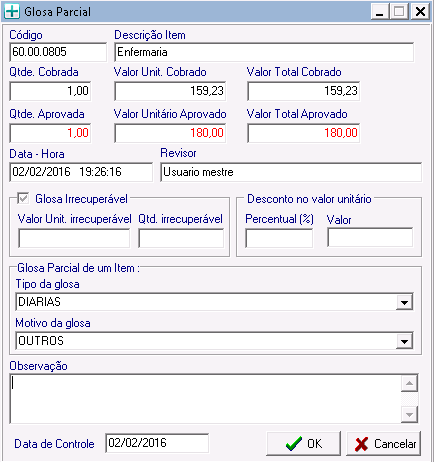Click the red X icon on Cancelar
434x462 pixels.
[361, 444]
